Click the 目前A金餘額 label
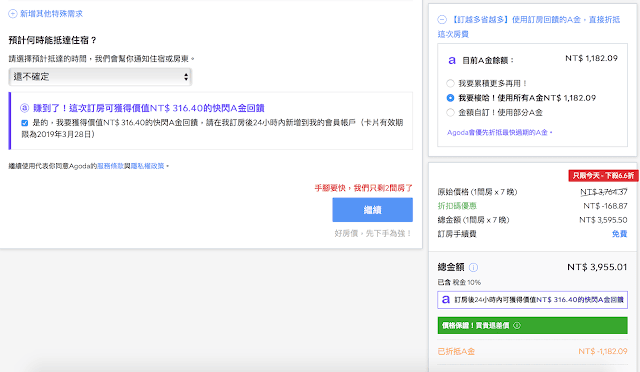This screenshot has width=640, height=372. pos(488,60)
